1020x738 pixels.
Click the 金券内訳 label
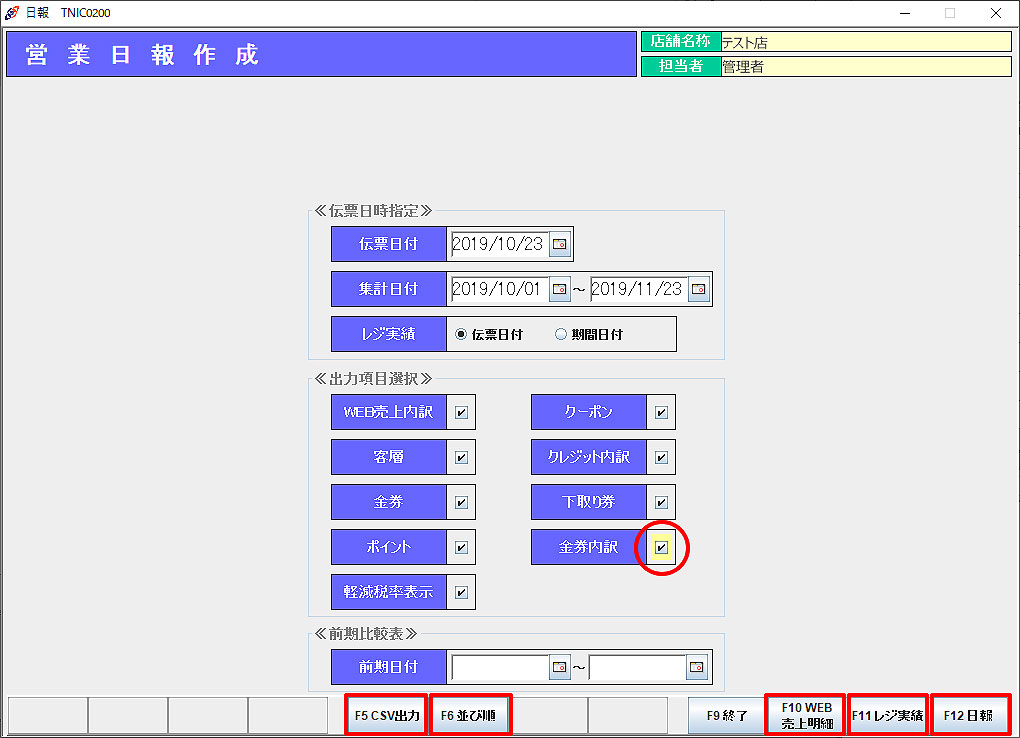589,547
